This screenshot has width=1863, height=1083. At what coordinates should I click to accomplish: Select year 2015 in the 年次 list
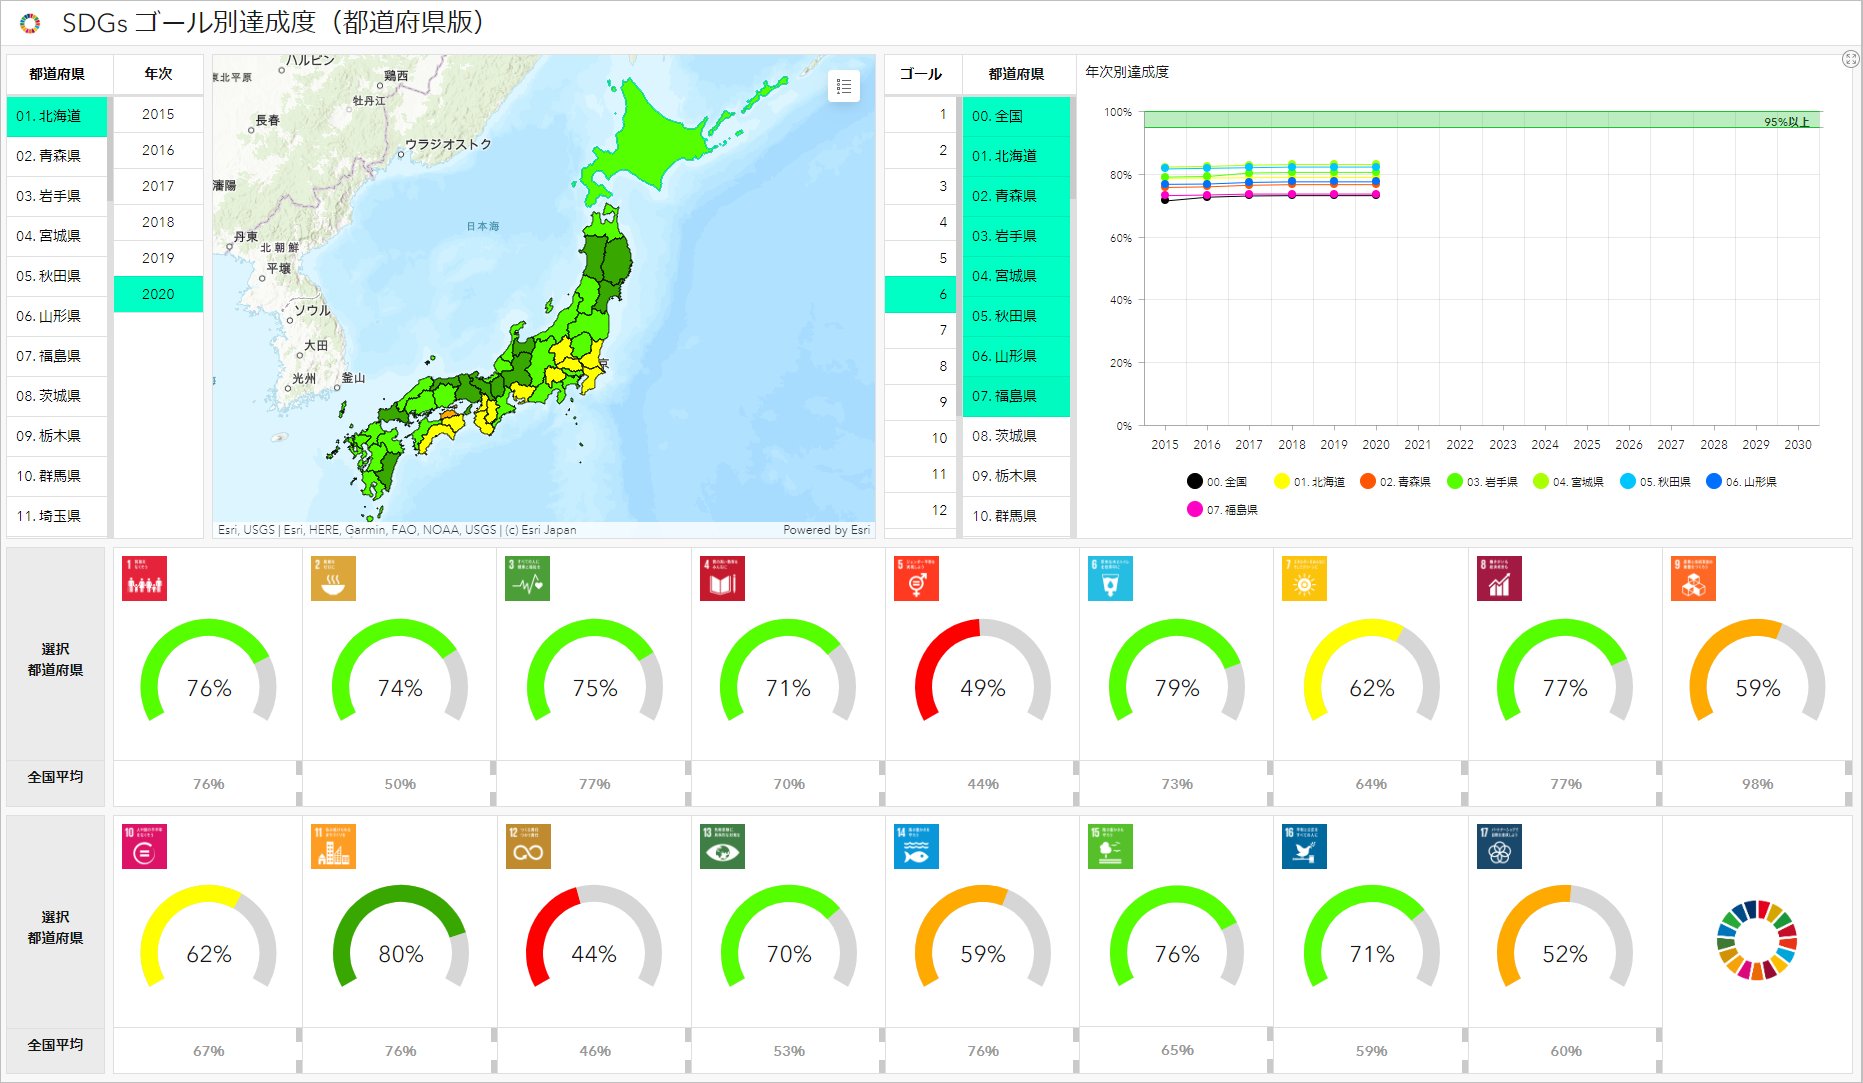(158, 114)
